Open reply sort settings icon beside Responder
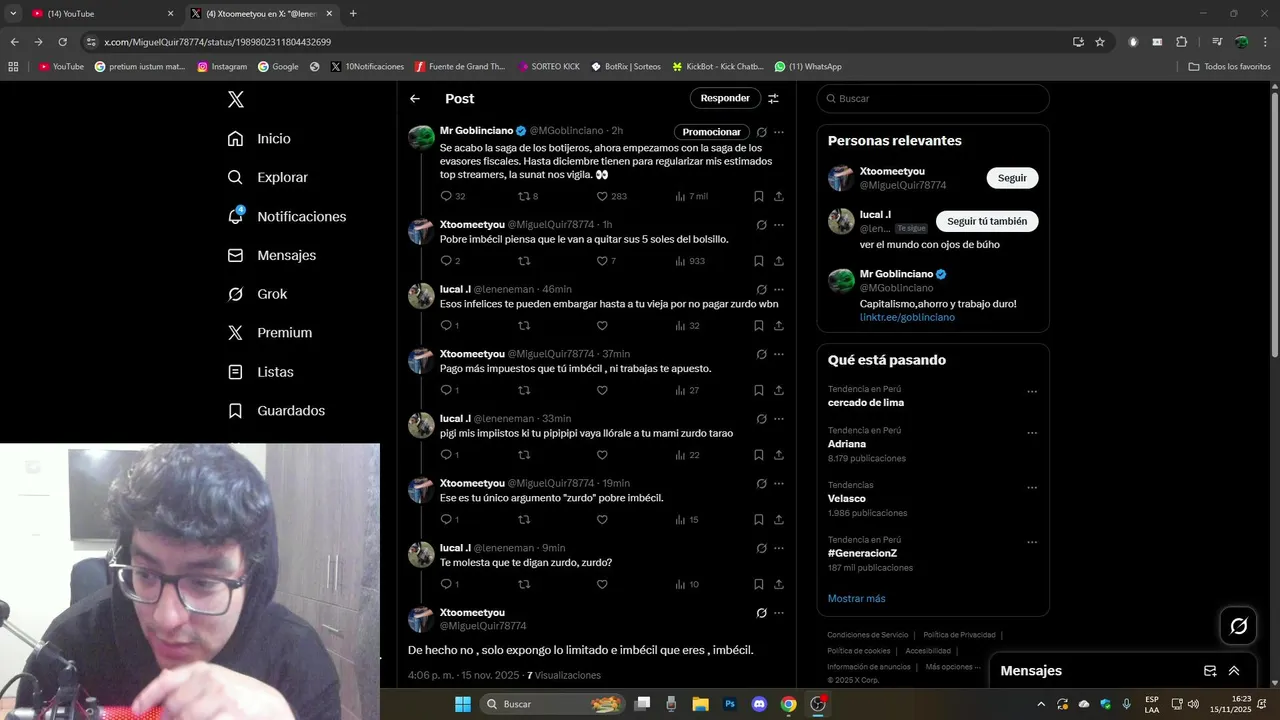The width and height of the screenshot is (1280, 720). coord(773,98)
